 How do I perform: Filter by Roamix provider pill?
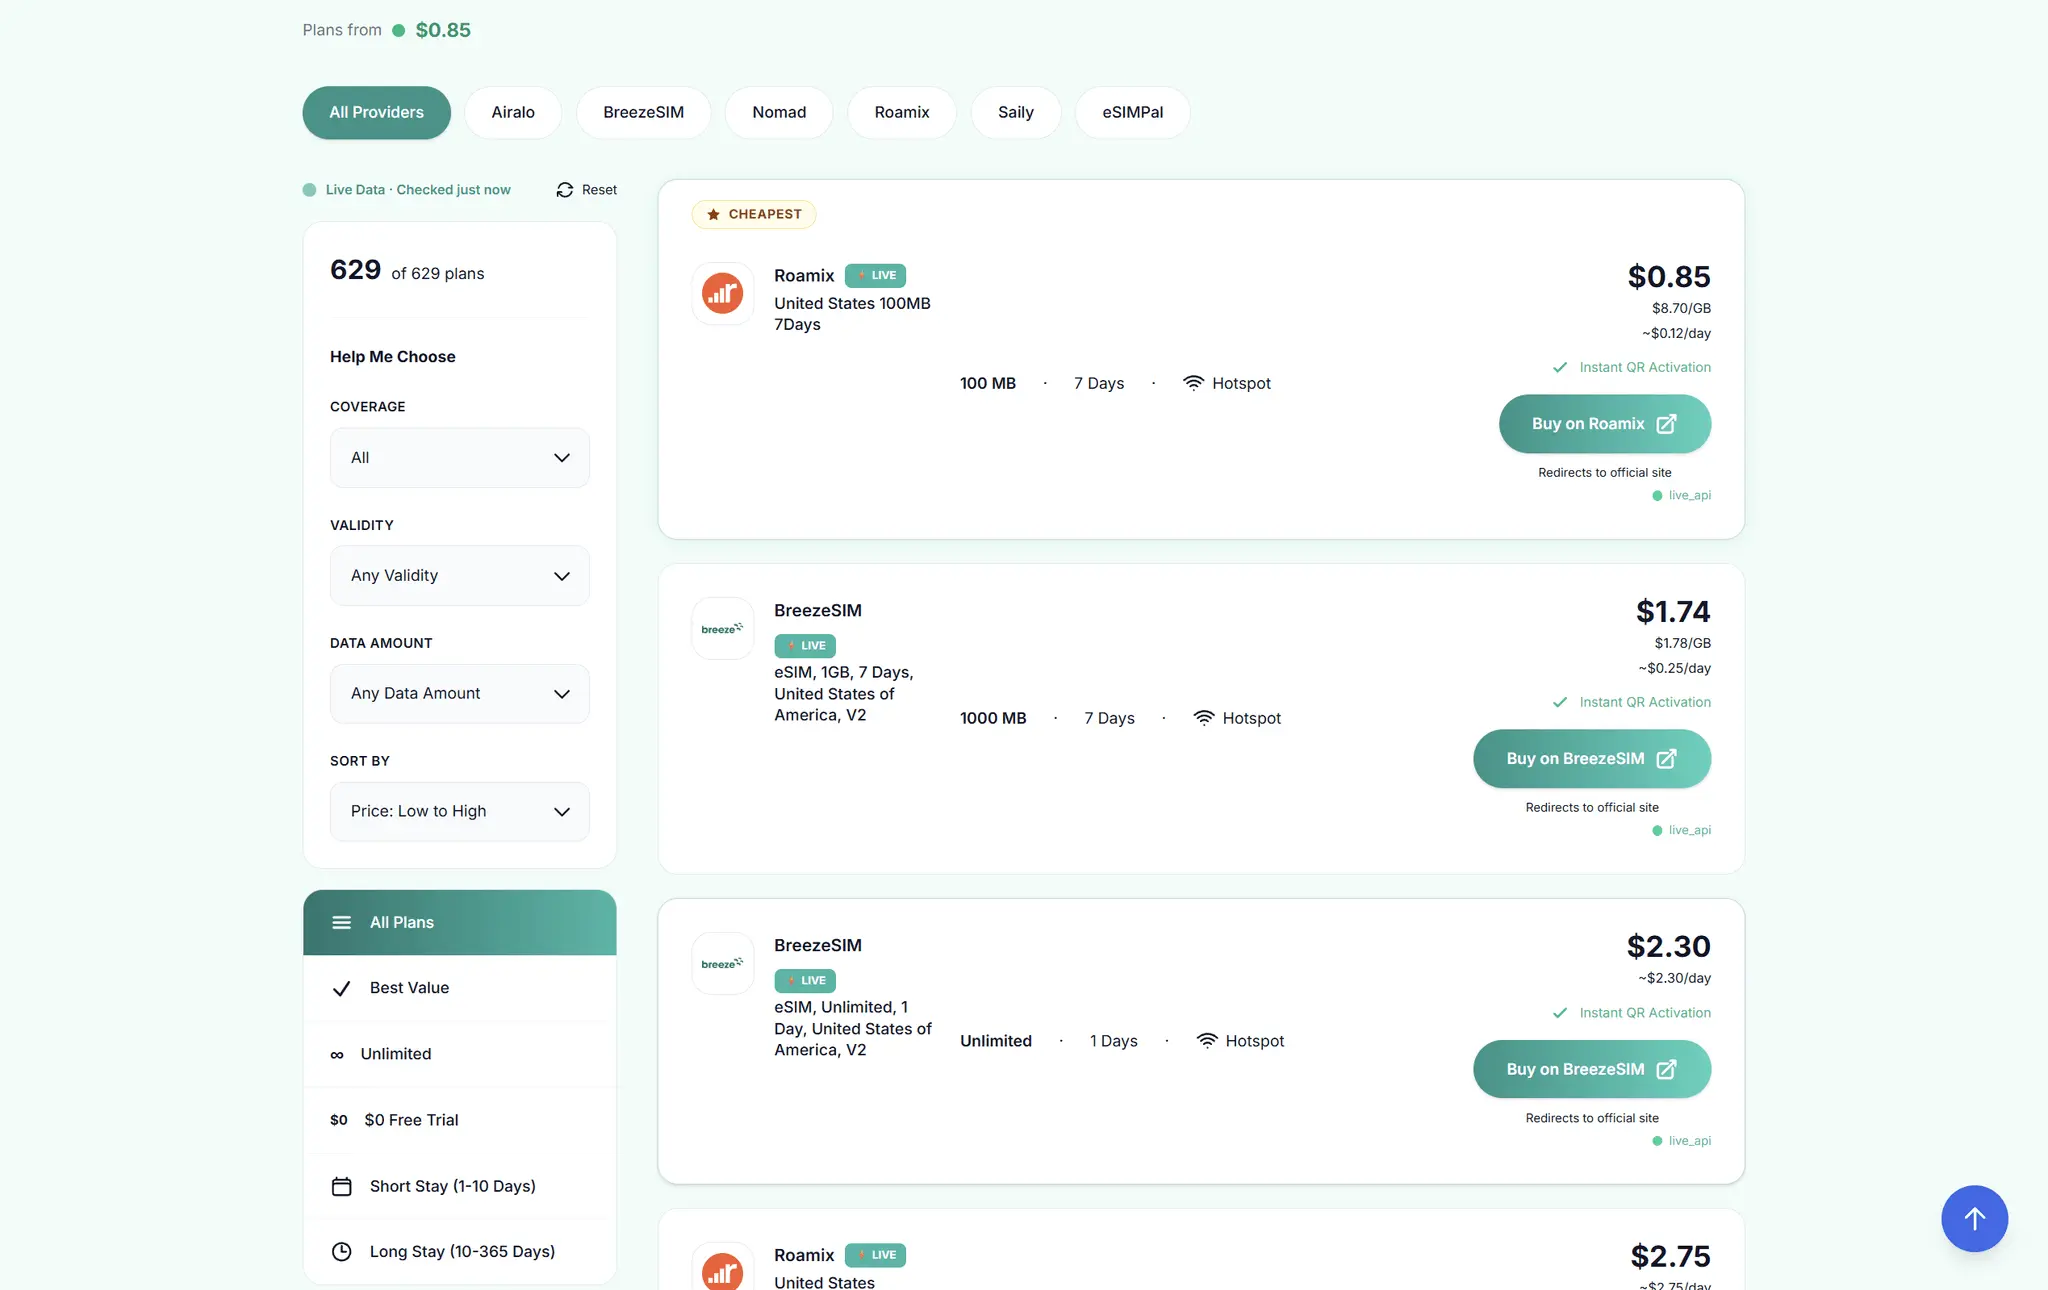(902, 113)
